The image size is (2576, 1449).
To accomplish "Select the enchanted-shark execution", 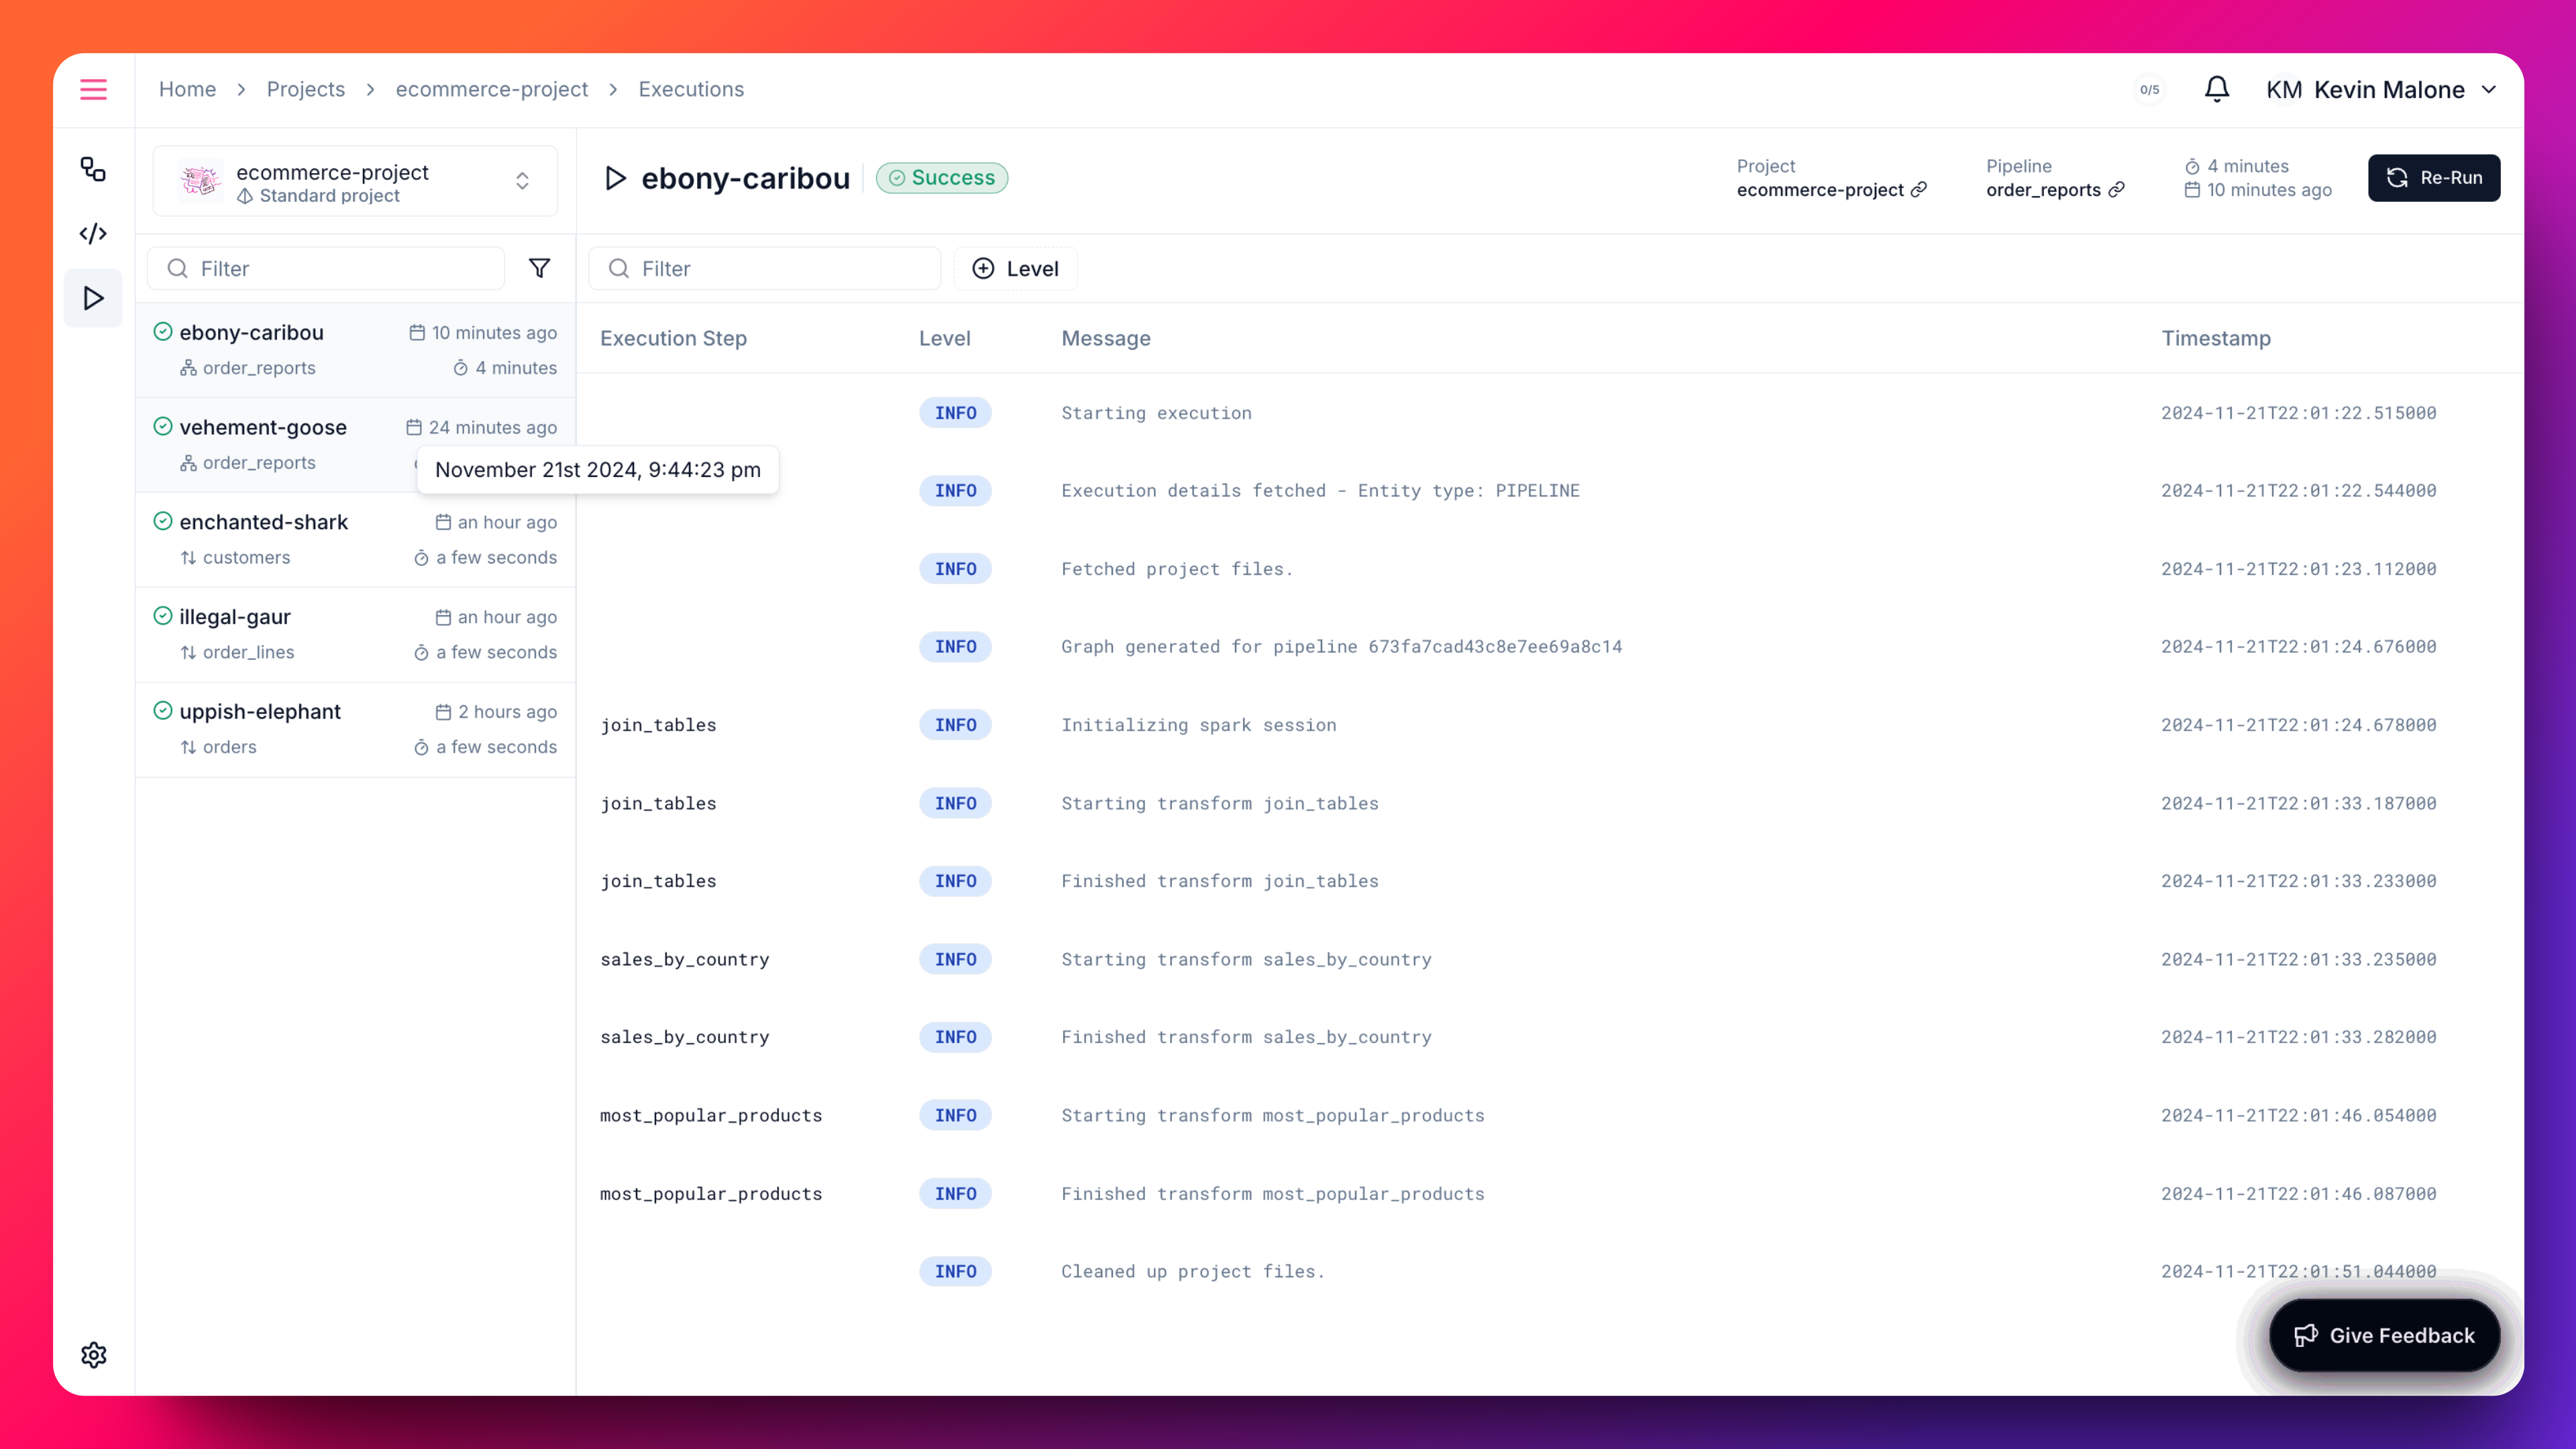I will (x=355, y=540).
